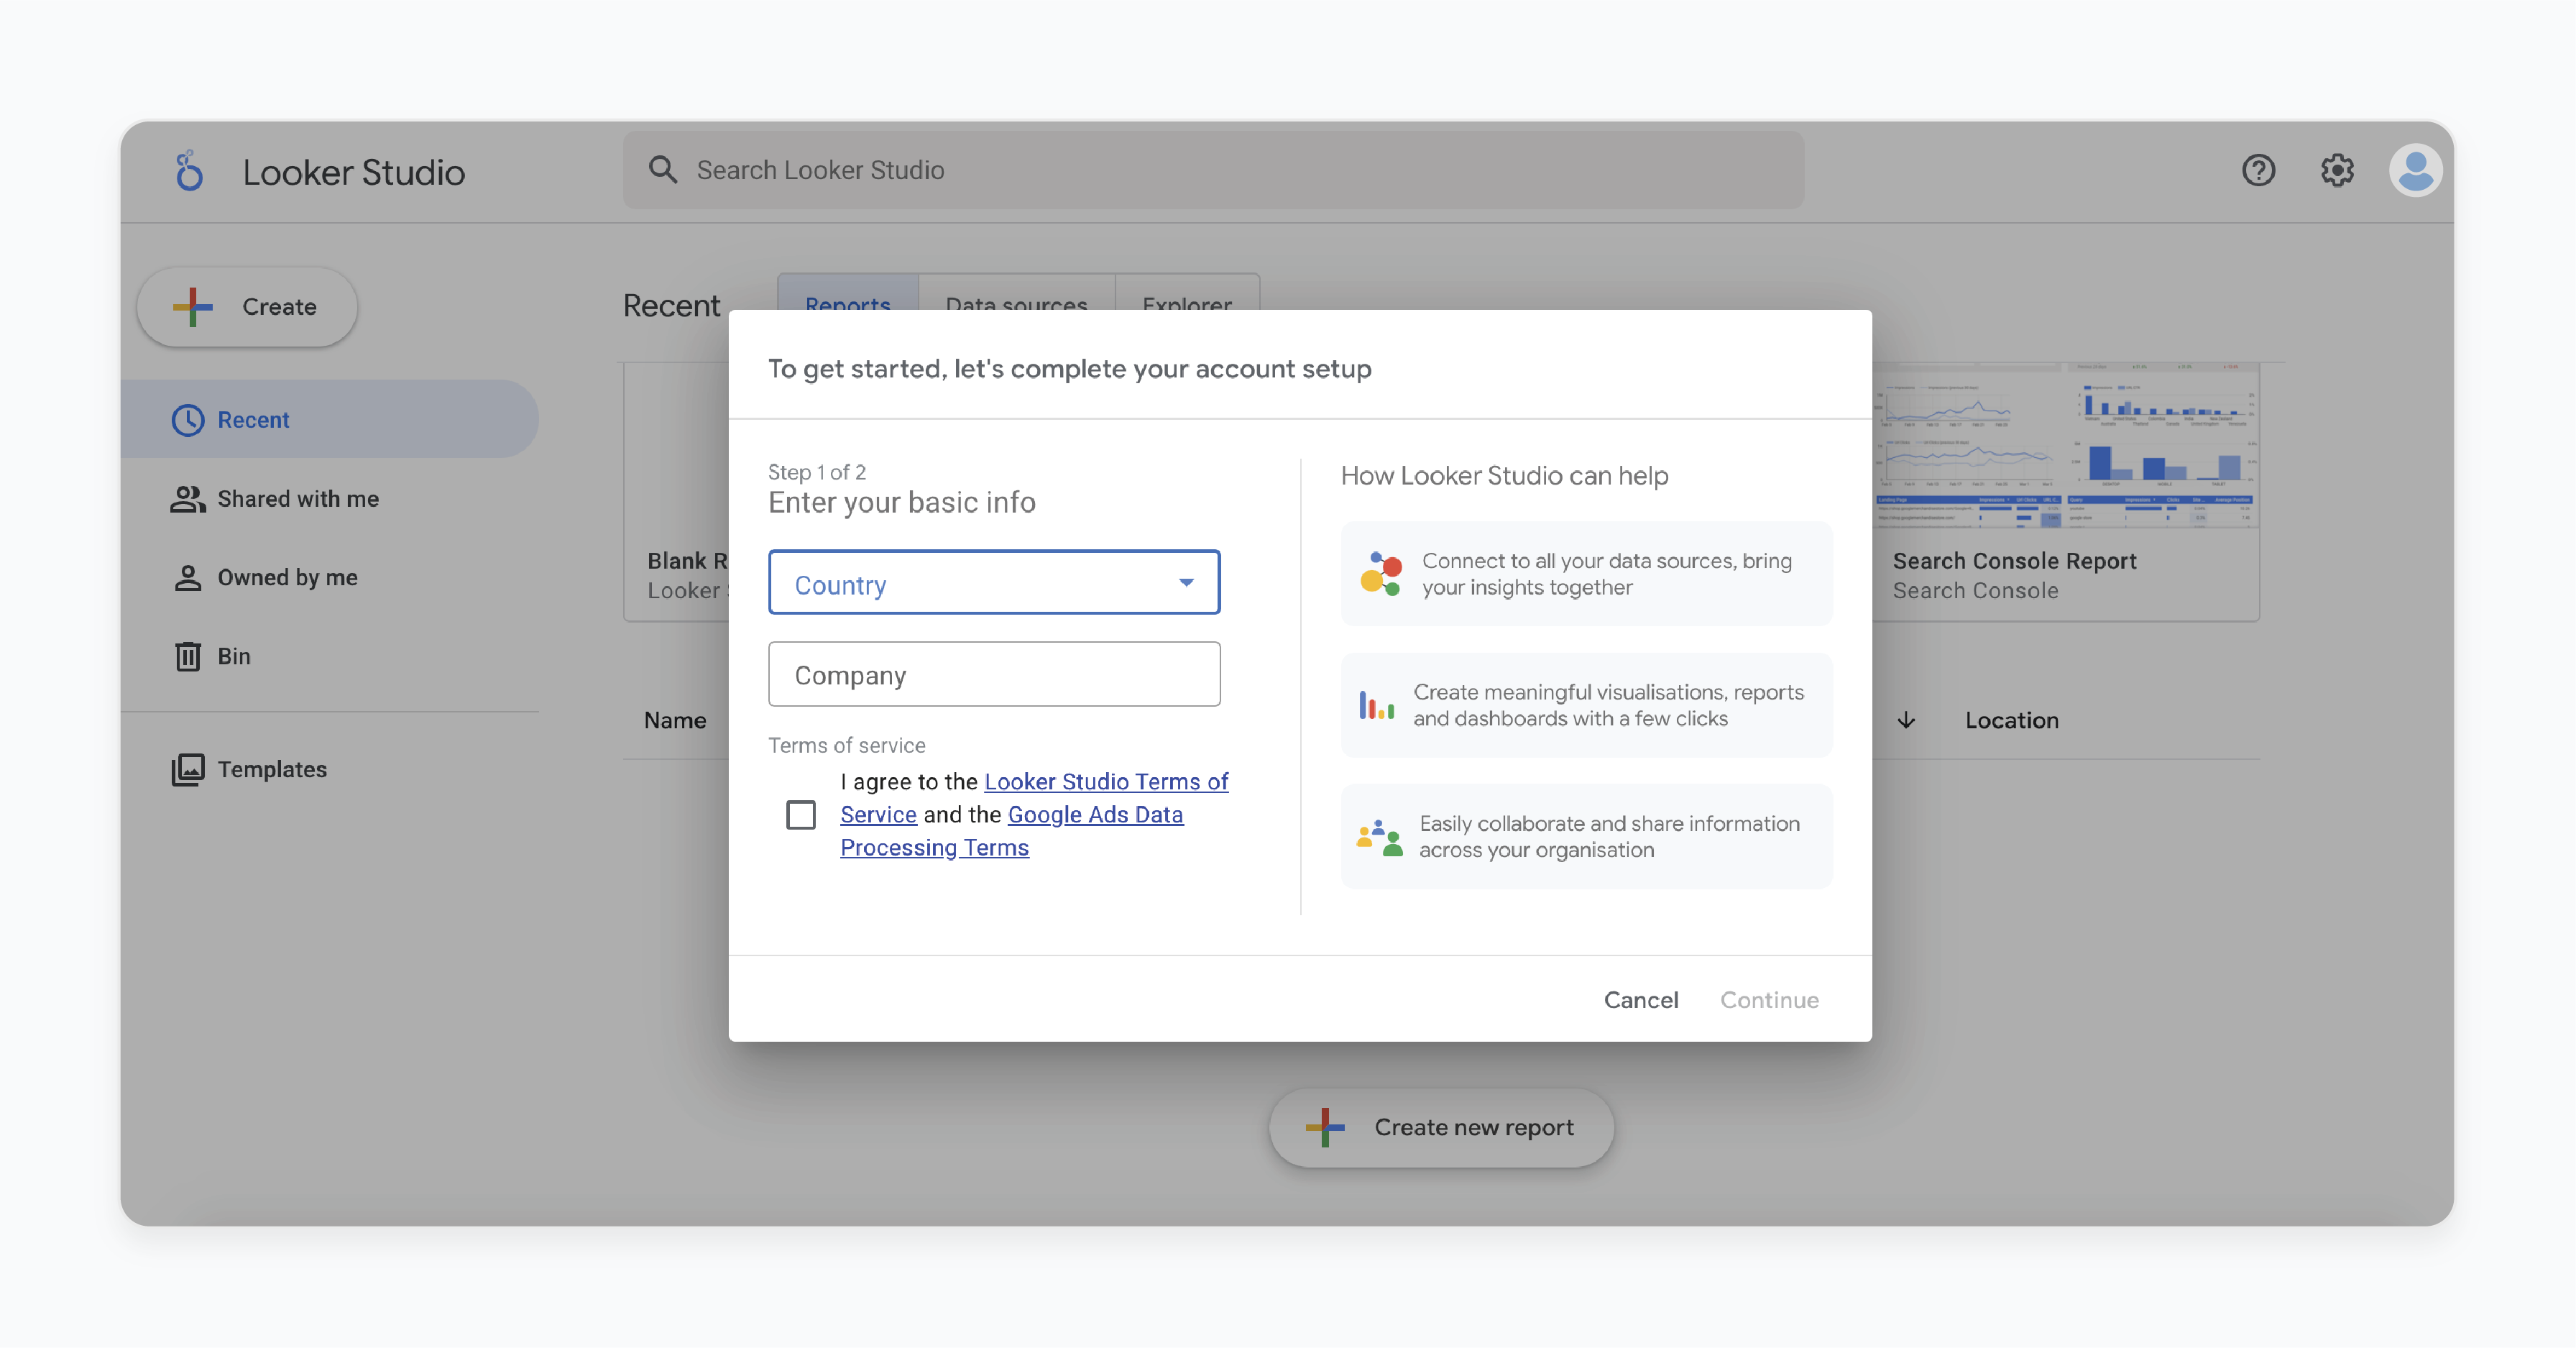Click the Cancel button
2576x1348 pixels.
coord(1640,1000)
